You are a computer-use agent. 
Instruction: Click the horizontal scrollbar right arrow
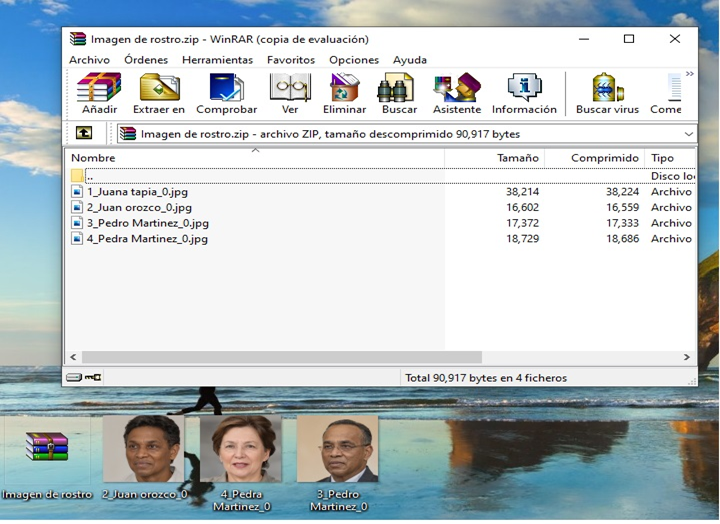coord(686,357)
